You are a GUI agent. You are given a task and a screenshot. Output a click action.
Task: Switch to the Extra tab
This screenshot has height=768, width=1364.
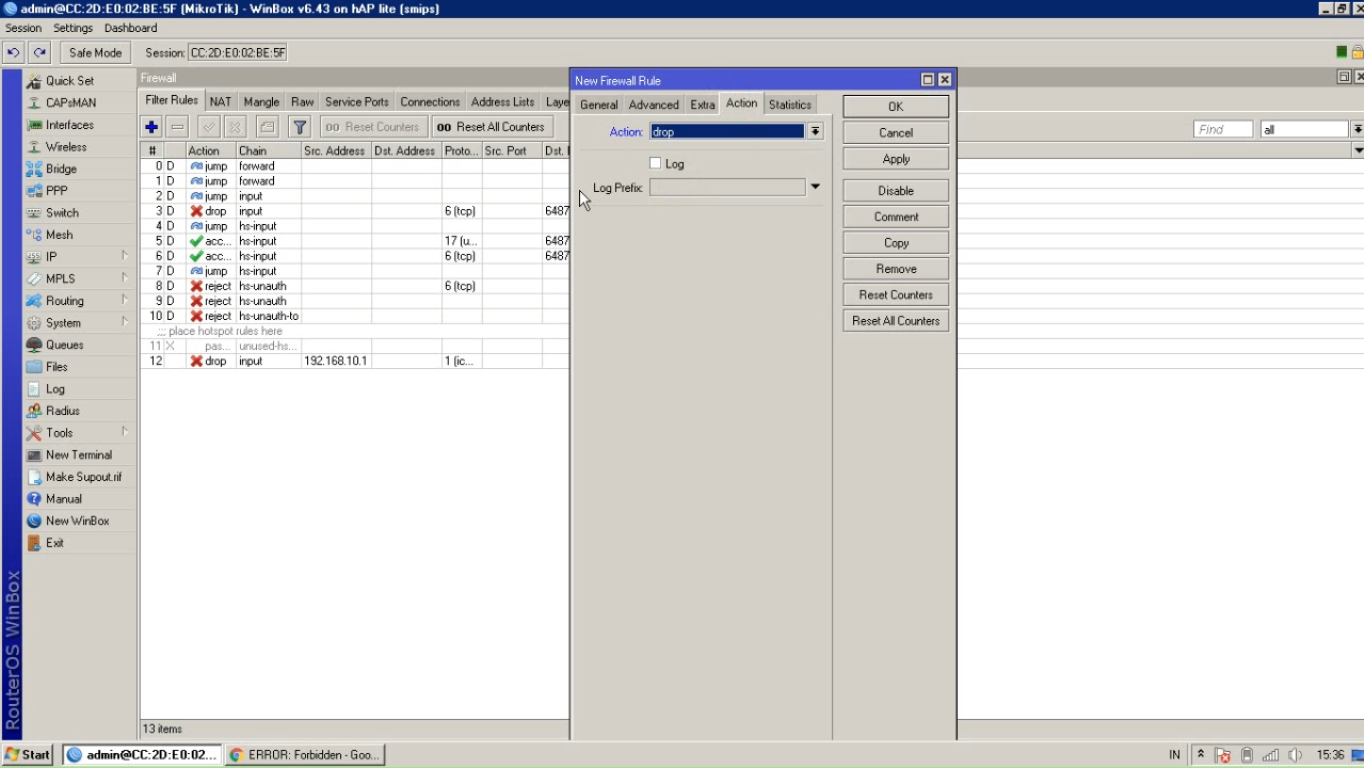703,105
